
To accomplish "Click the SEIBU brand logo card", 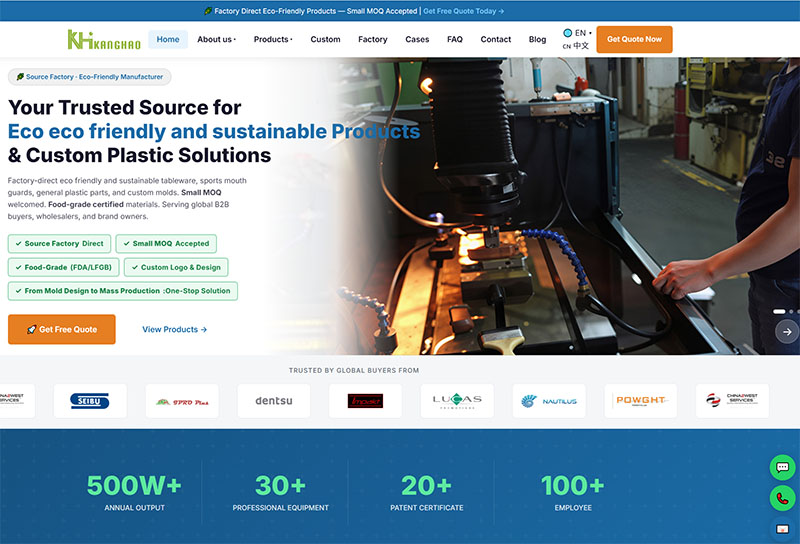I will [90, 401].
